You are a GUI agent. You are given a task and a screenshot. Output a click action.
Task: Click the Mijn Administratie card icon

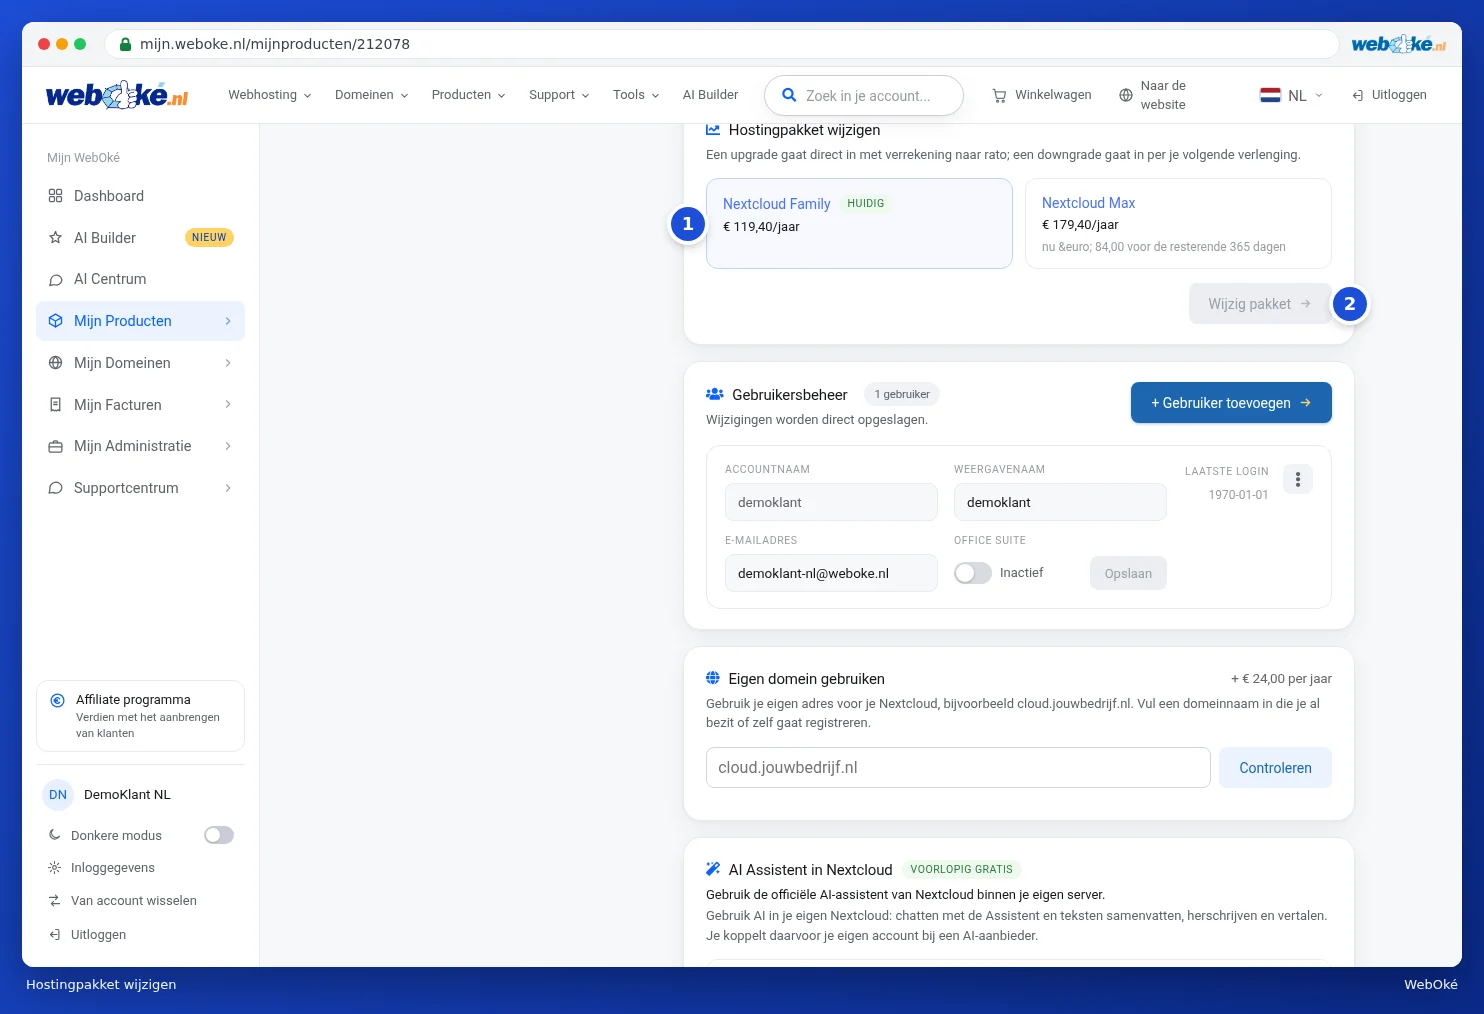(56, 447)
